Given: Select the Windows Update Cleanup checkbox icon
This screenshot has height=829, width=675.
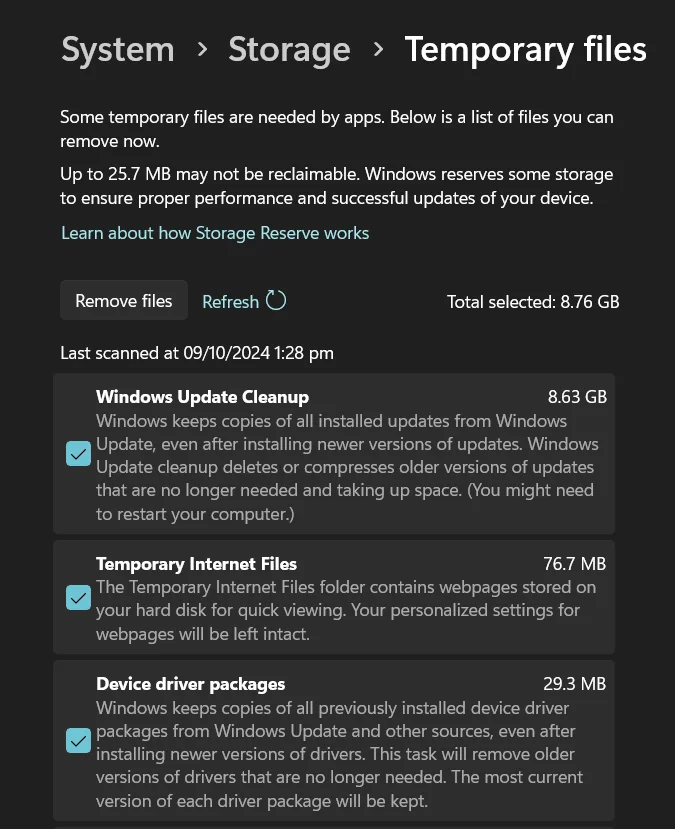Looking at the screenshot, I should tap(78, 453).
